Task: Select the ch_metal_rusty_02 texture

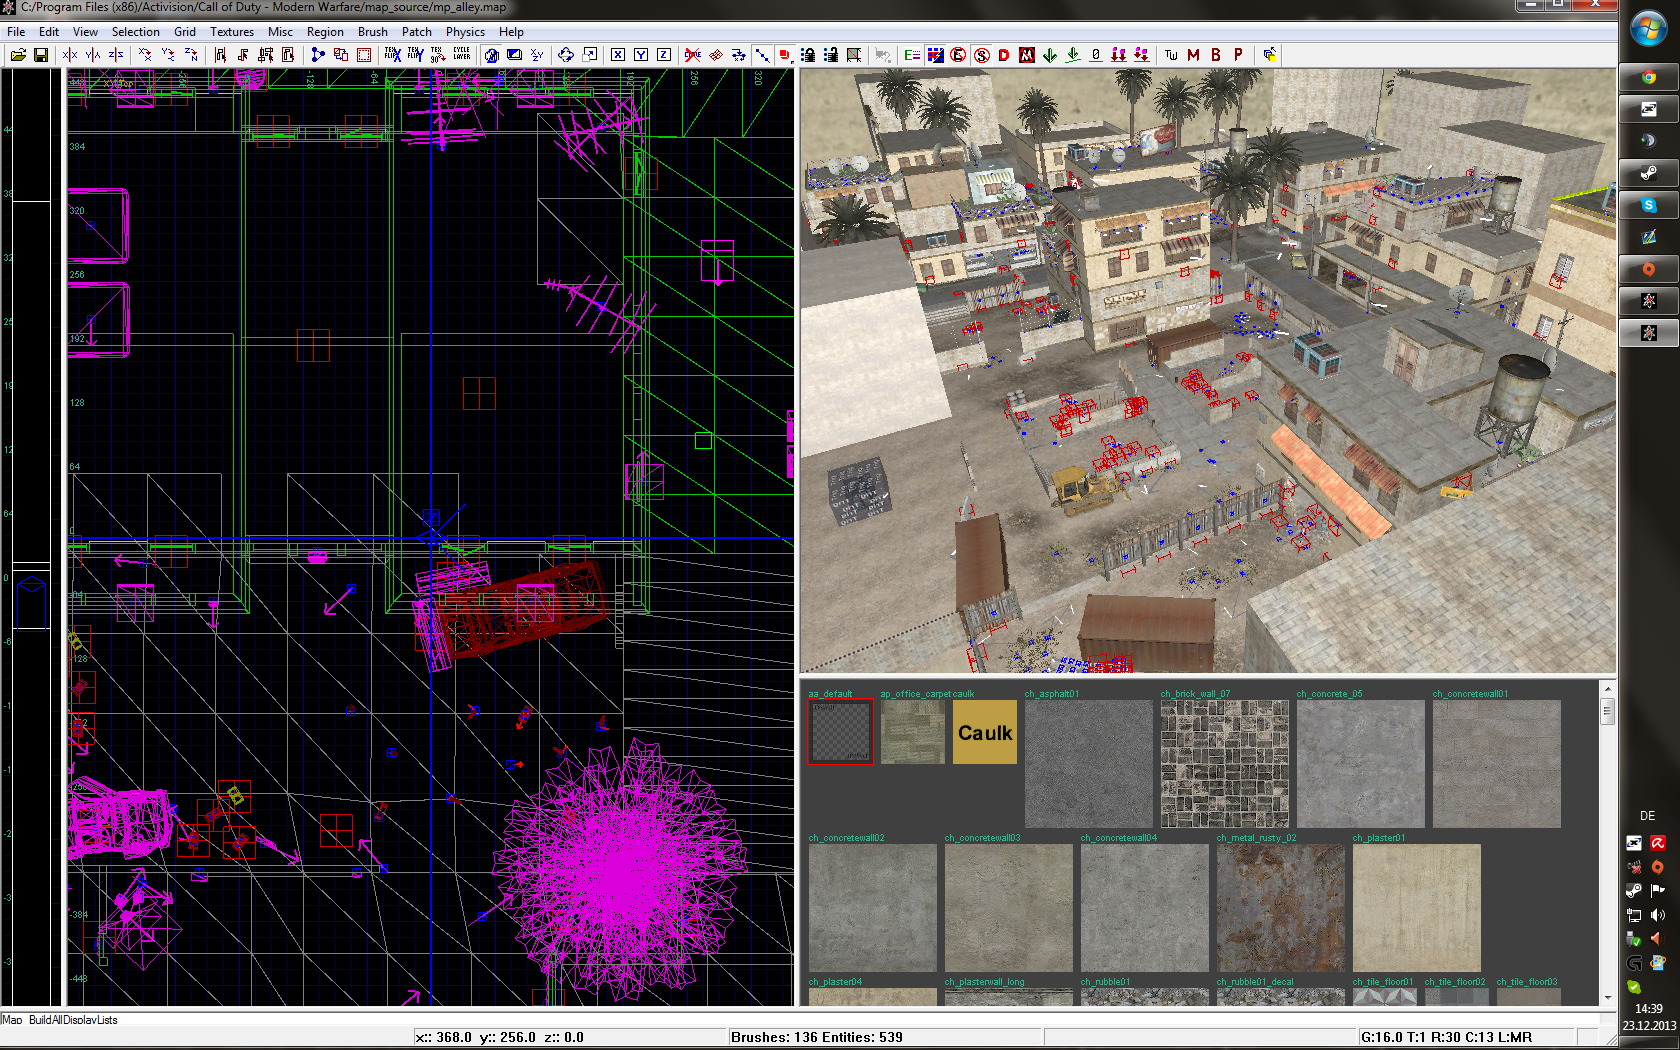Action: (x=1281, y=908)
